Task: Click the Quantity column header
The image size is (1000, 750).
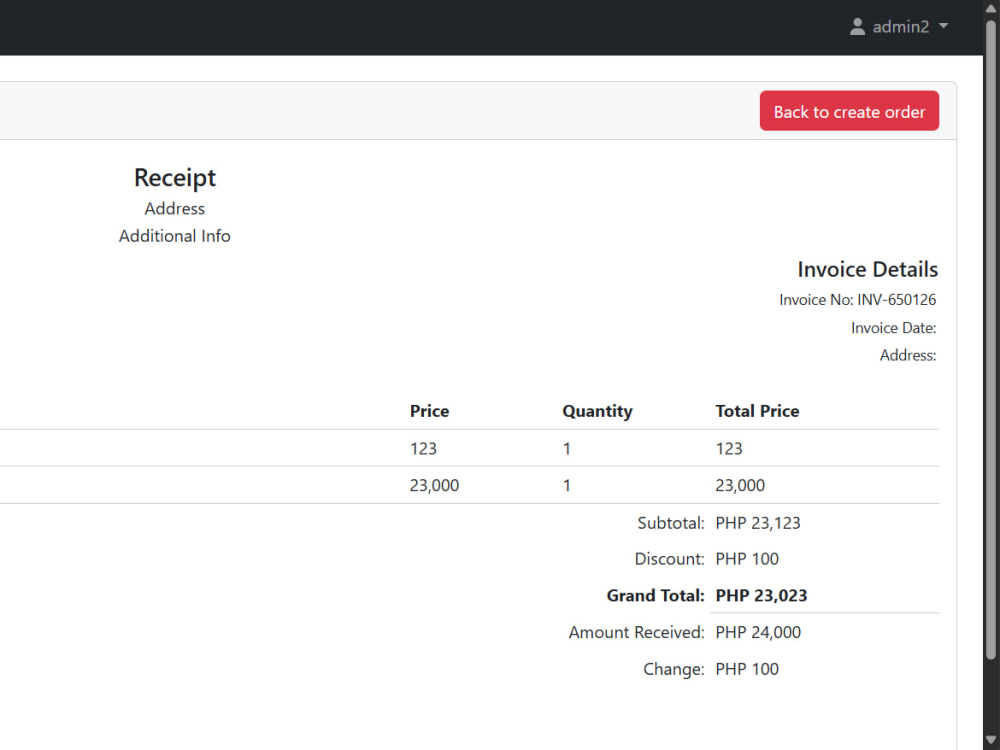Action: coord(598,411)
